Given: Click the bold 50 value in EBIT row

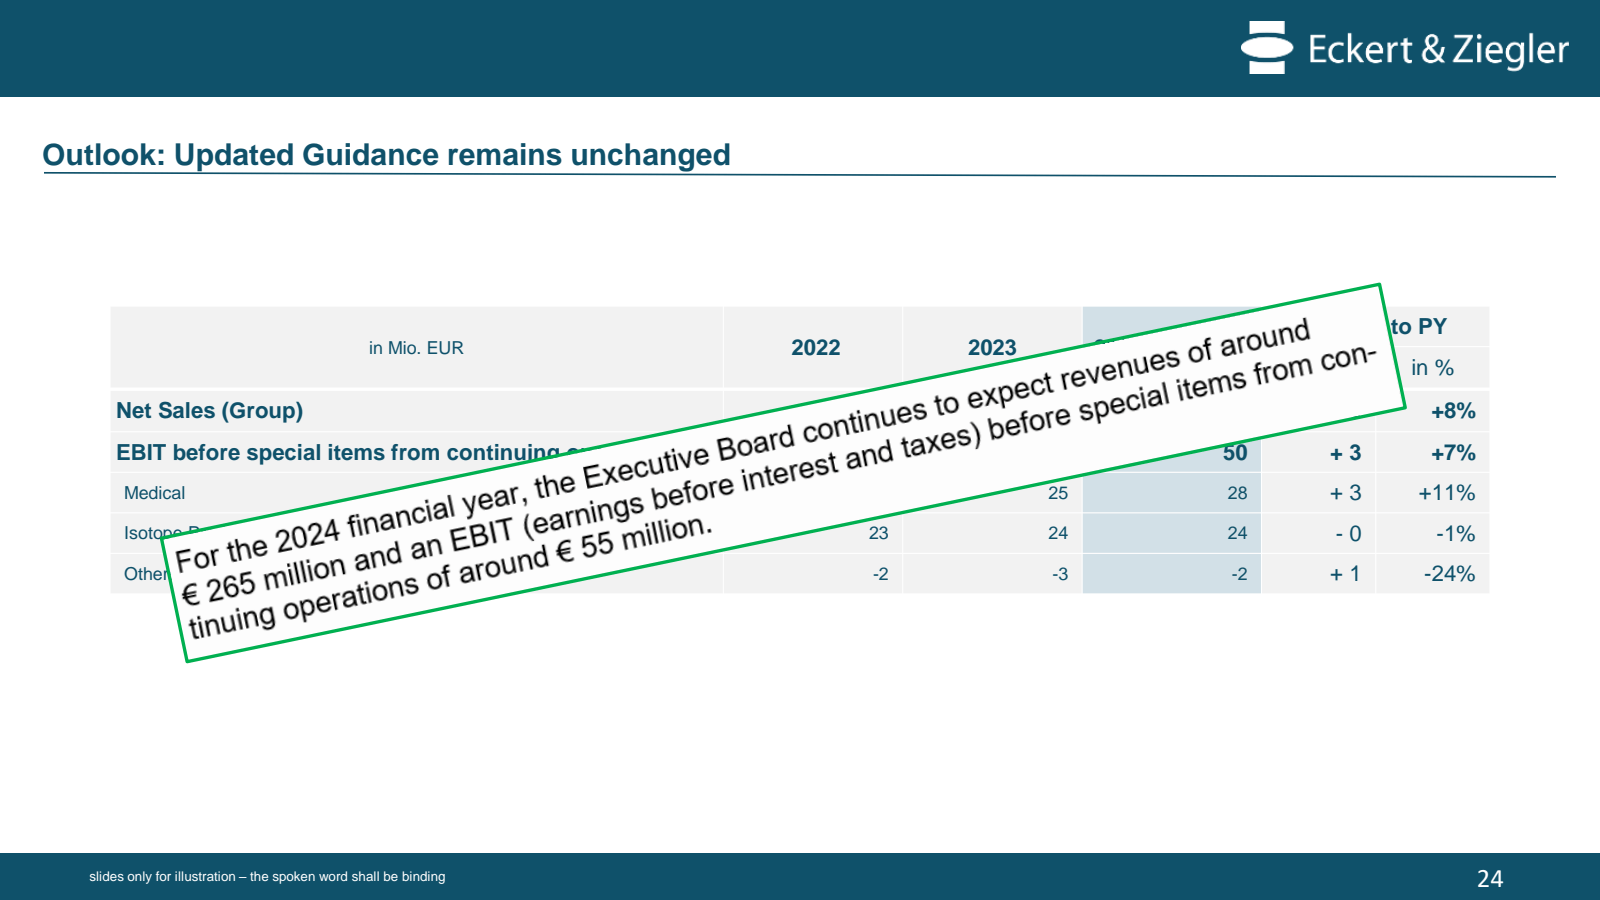Looking at the screenshot, I should click(1235, 453).
